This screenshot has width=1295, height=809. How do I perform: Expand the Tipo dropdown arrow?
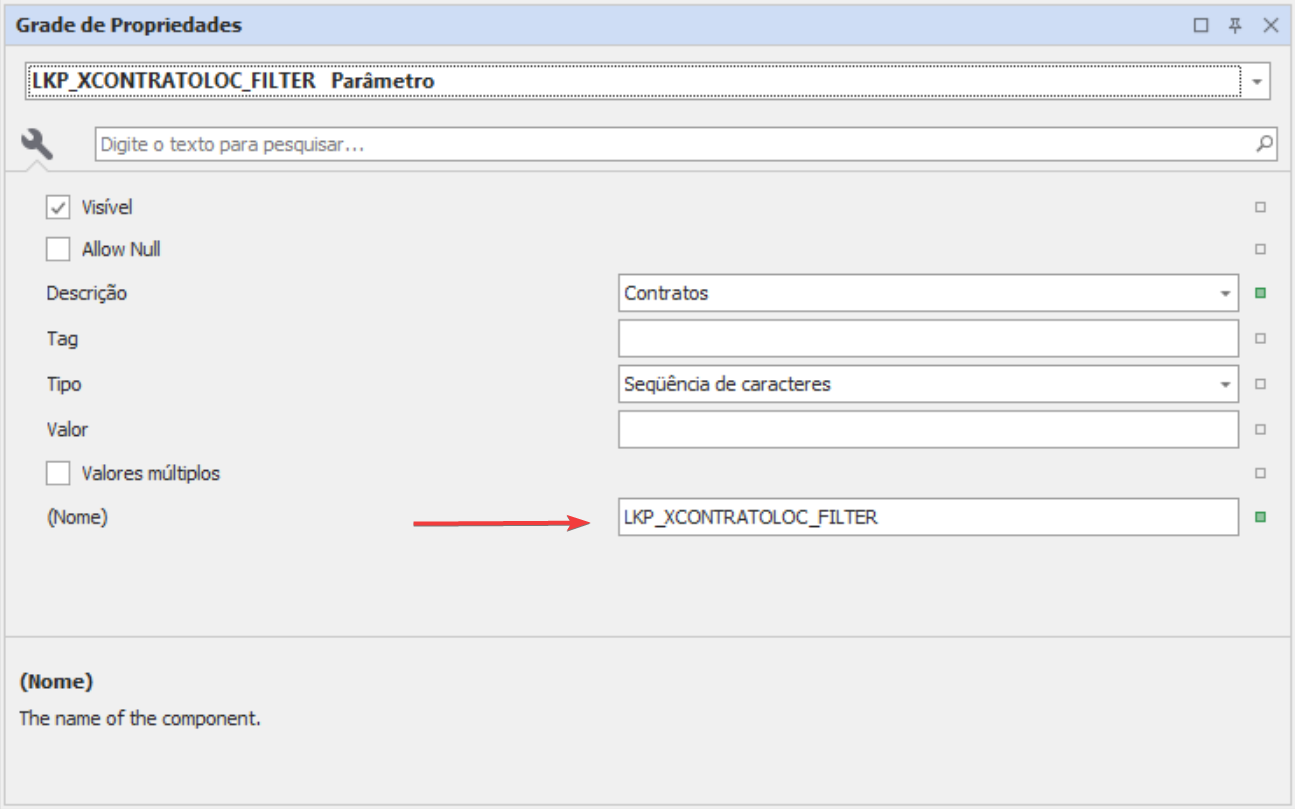[1225, 384]
